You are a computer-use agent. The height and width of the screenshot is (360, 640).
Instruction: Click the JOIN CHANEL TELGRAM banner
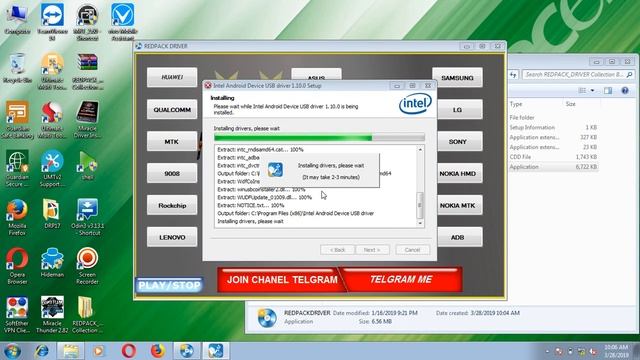[x=281, y=280]
